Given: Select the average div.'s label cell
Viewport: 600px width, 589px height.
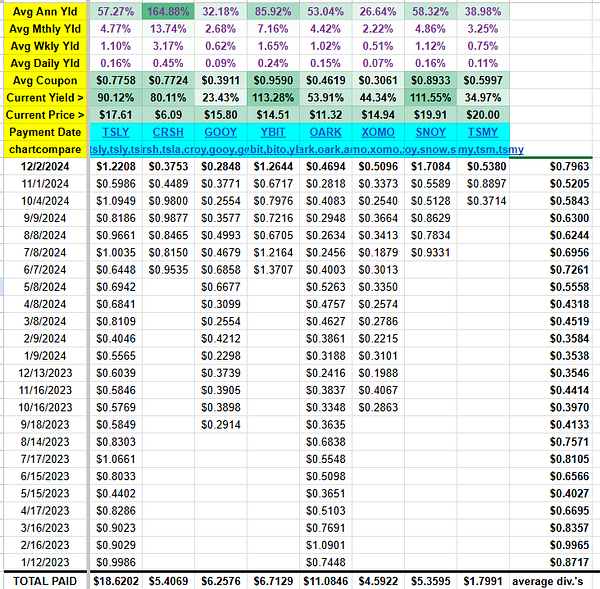Looking at the screenshot, I should pos(551,581).
